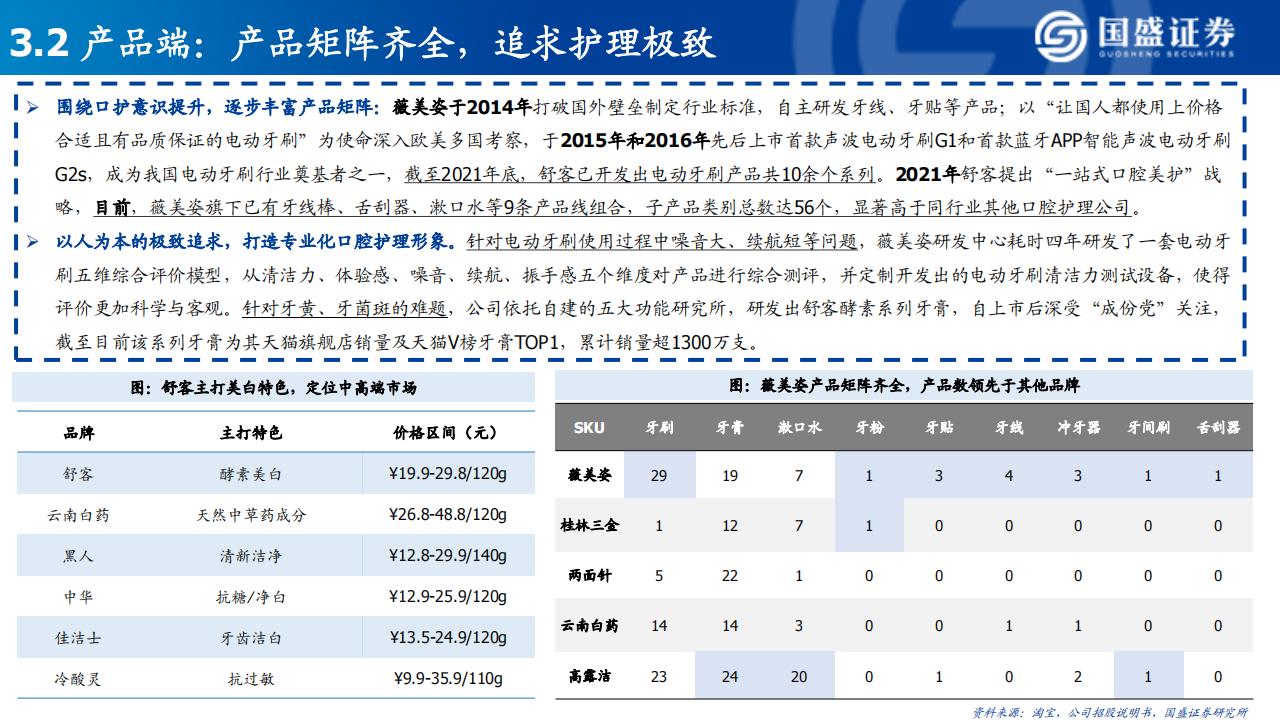Select feature cell 清新洁净
This screenshot has width=1280, height=720.
251,557
